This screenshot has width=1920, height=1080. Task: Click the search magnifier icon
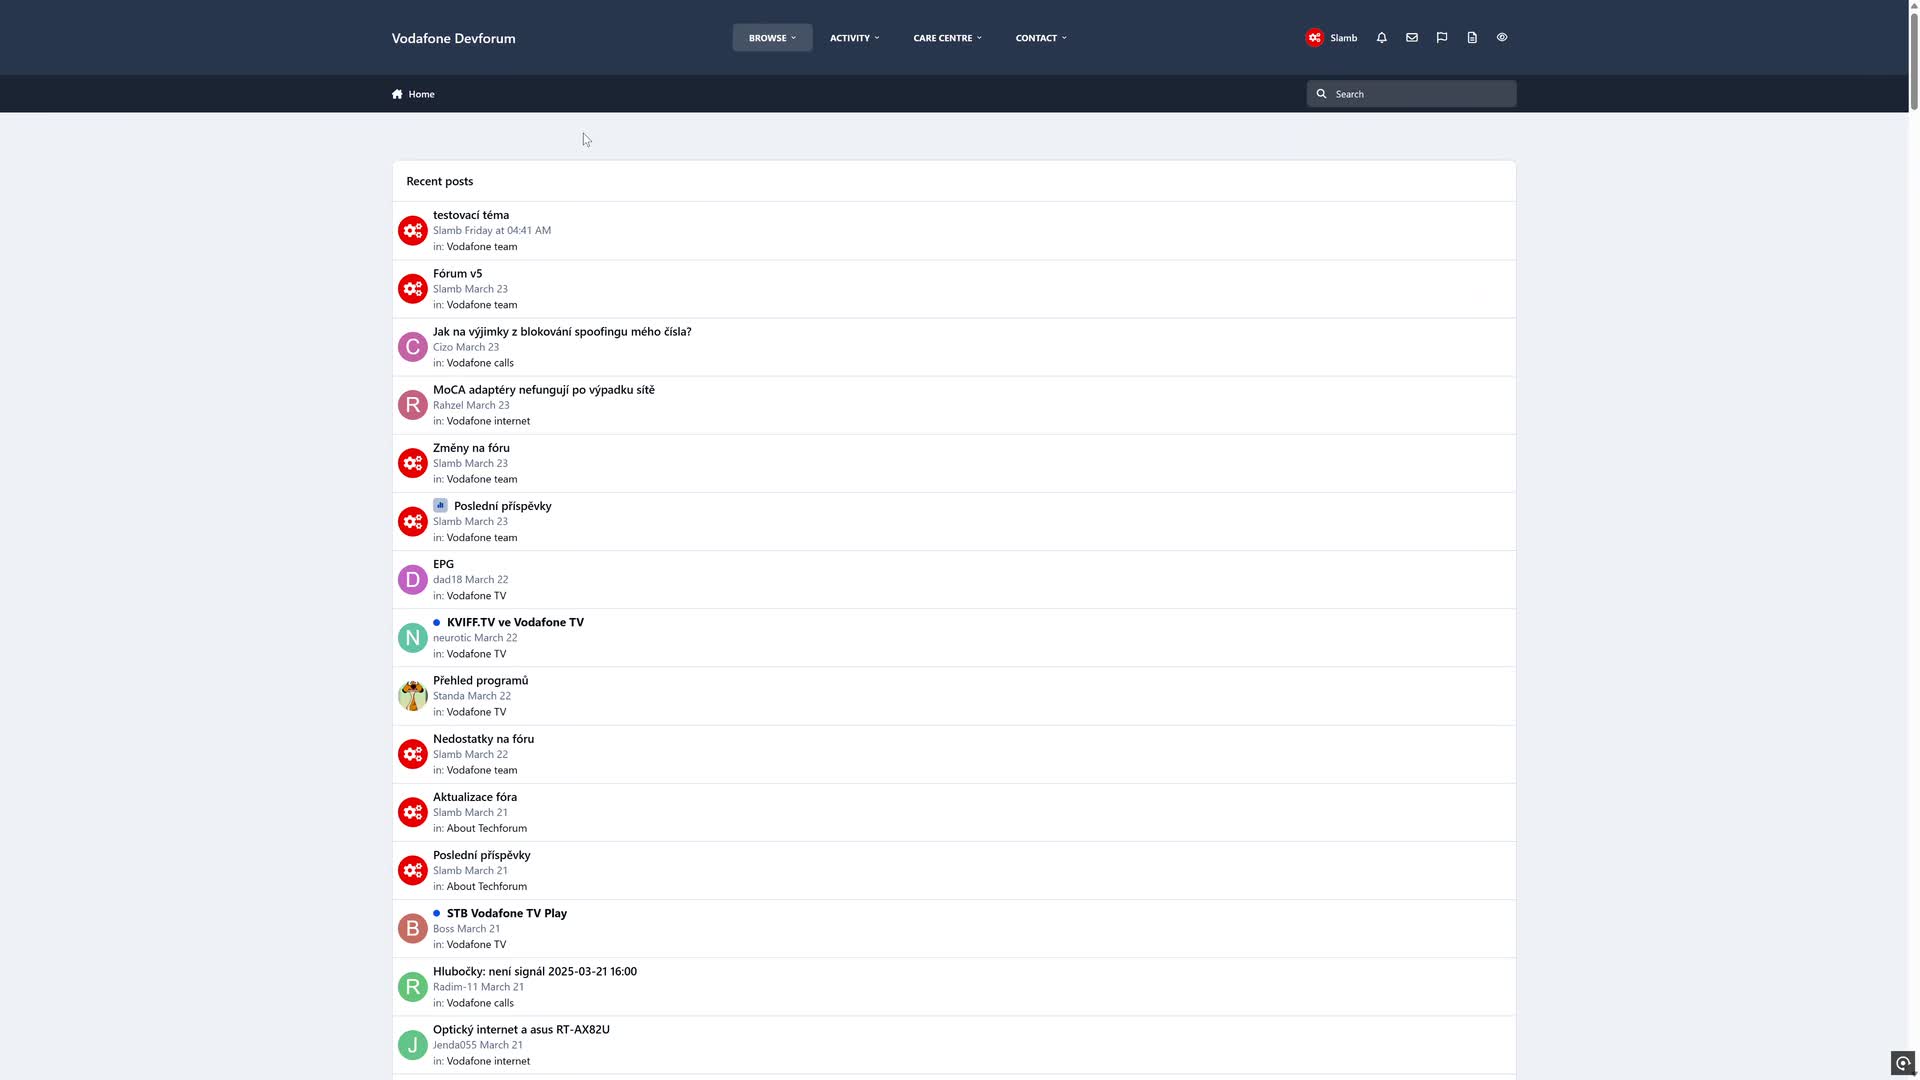[1321, 94]
